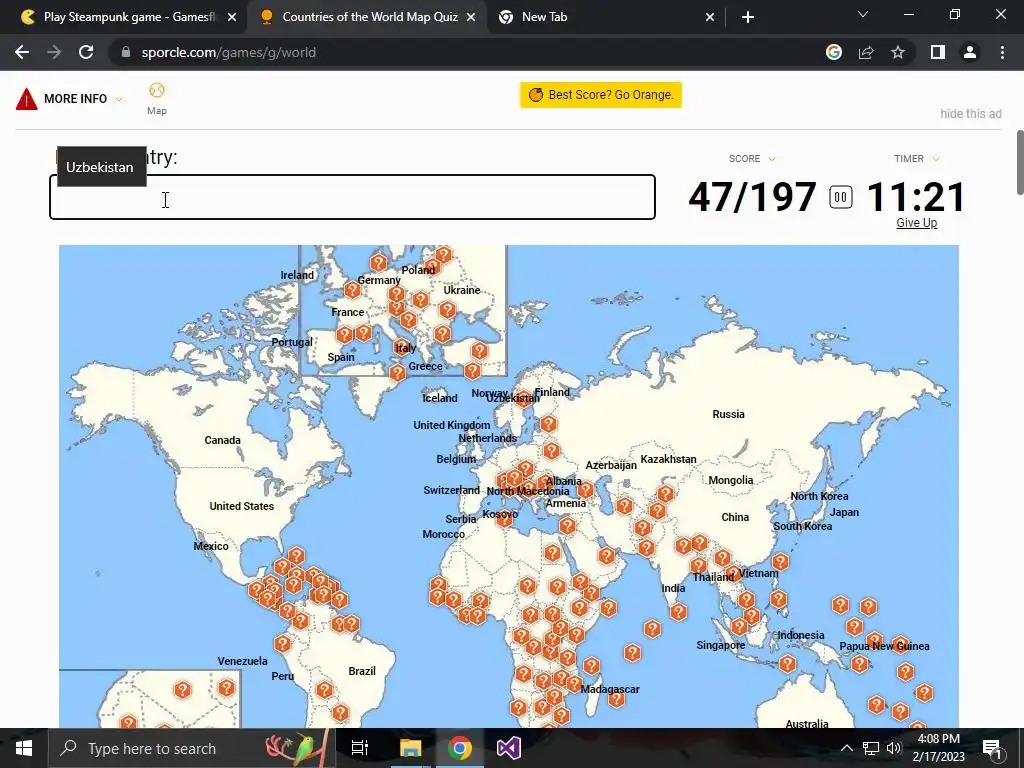This screenshot has width=1024, height=768.
Task: Click the Map quiz type icon
Action: click(157, 99)
